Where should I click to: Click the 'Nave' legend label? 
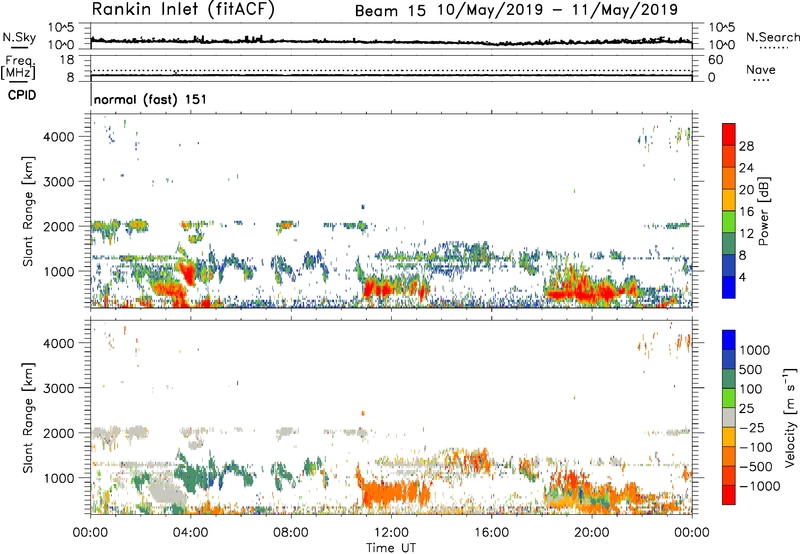pyautogui.click(x=760, y=70)
